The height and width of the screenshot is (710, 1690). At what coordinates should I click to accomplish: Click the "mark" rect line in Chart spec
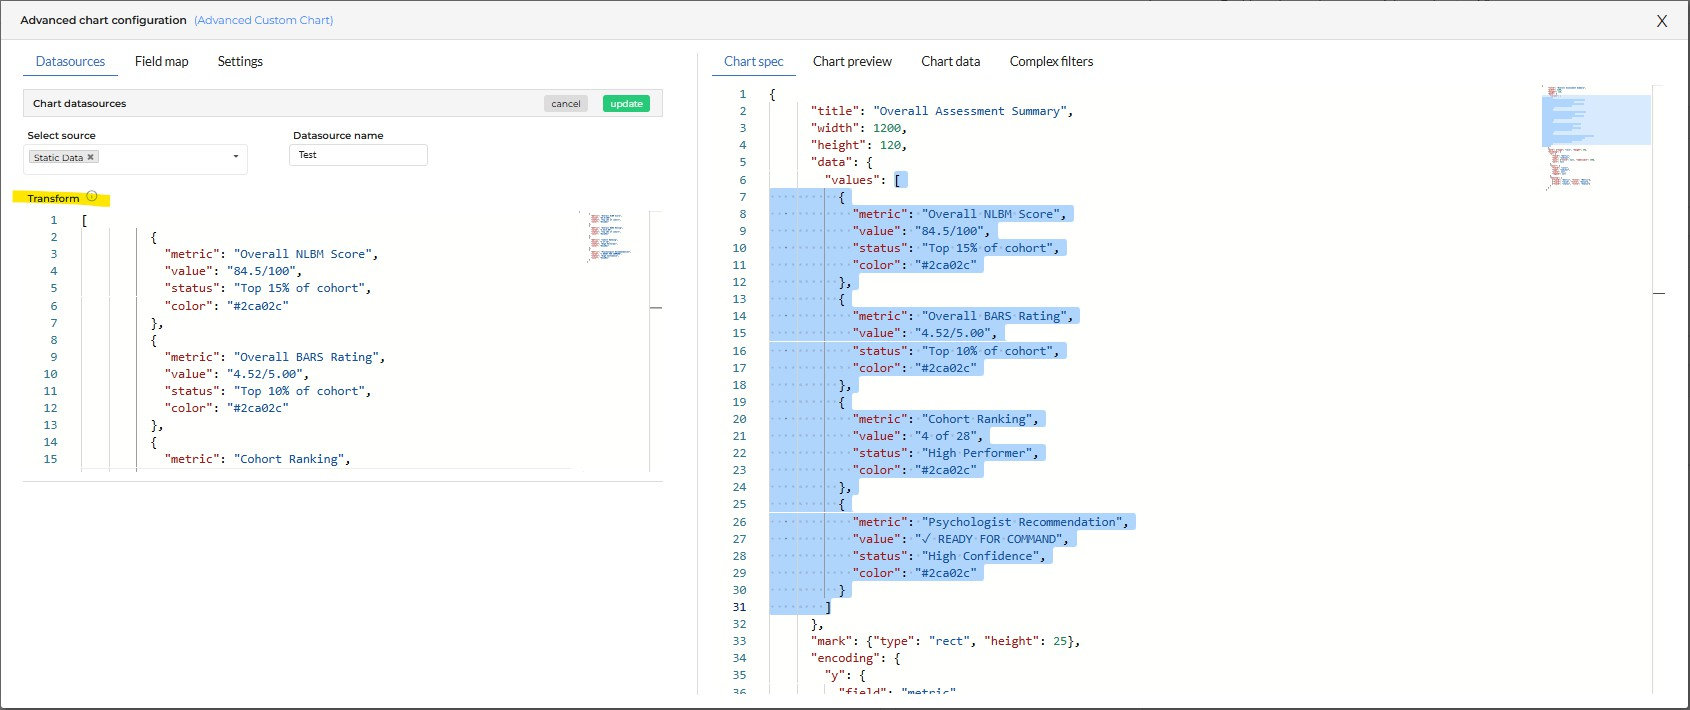(945, 641)
